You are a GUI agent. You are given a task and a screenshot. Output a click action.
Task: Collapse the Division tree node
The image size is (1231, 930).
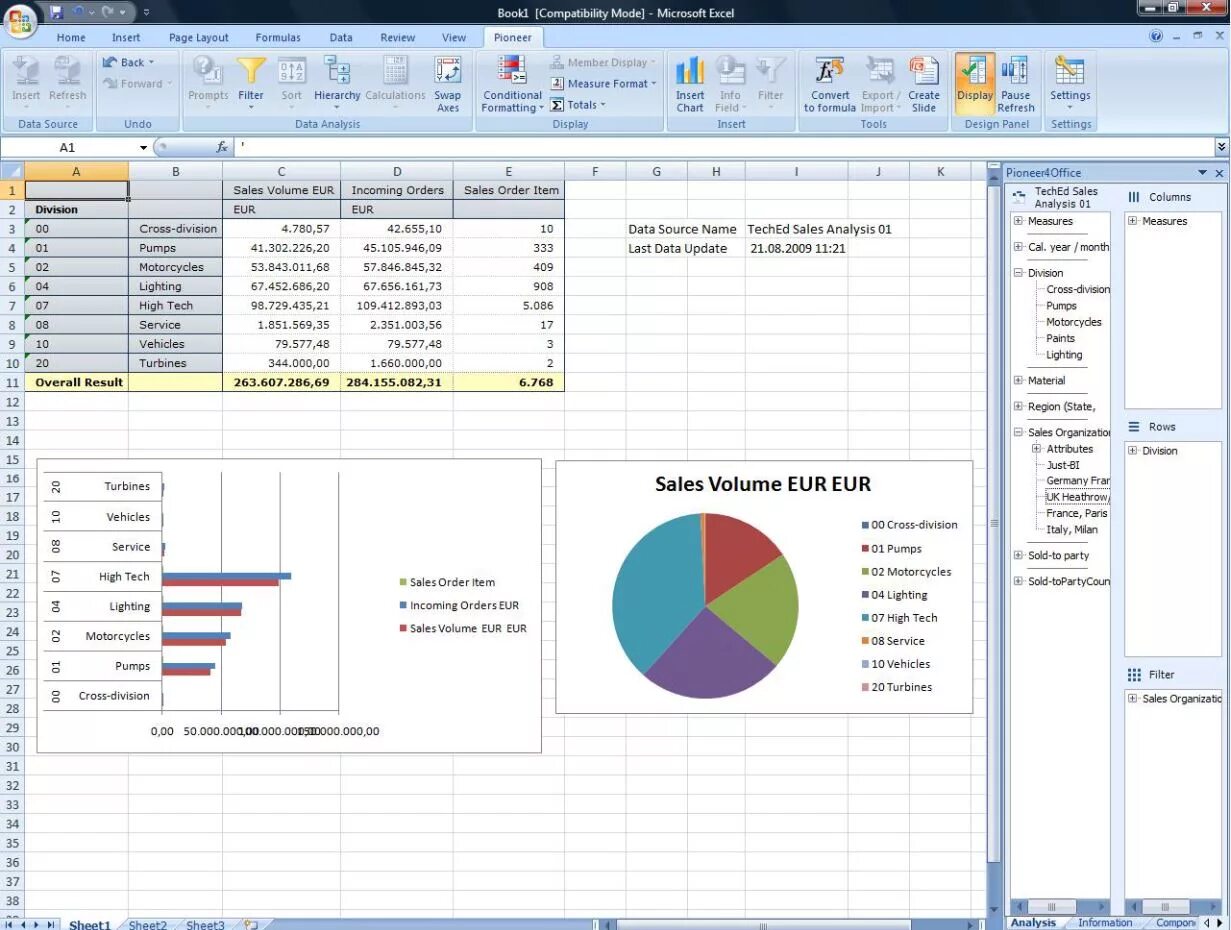(x=1018, y=273)
